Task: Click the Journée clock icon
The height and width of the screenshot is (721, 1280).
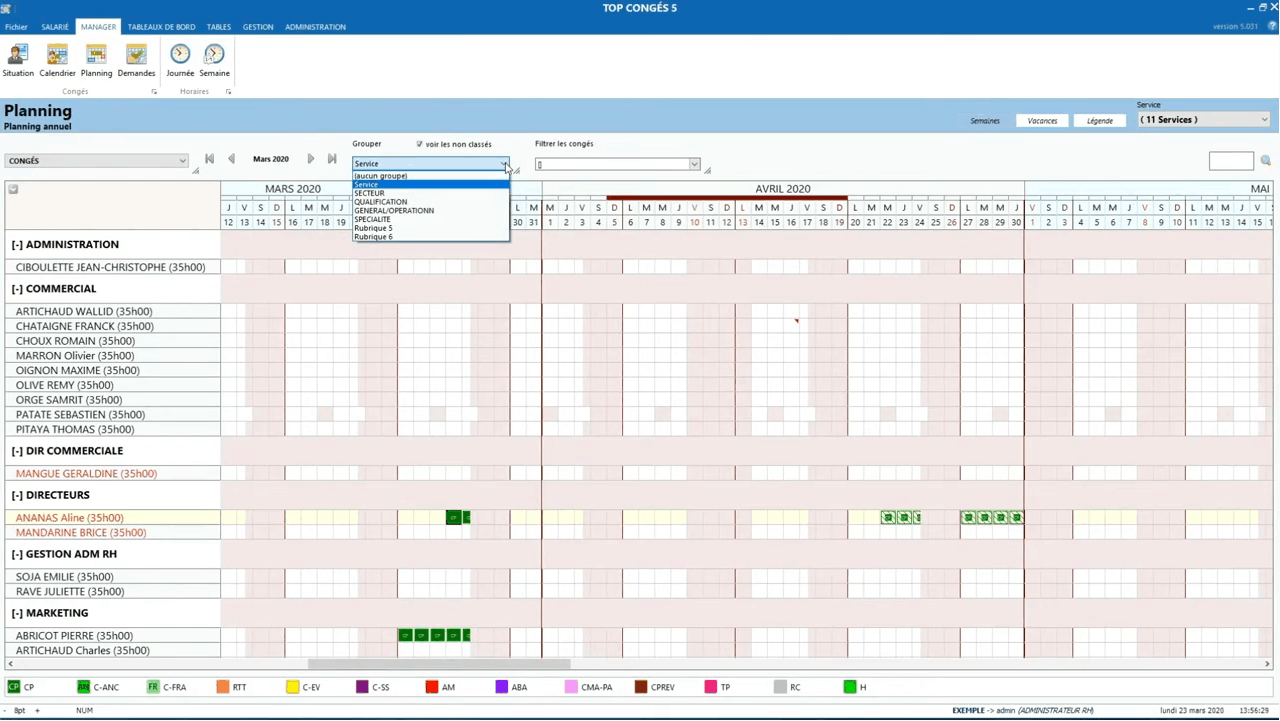Action: pyautogui.click(x=180, y=55)
